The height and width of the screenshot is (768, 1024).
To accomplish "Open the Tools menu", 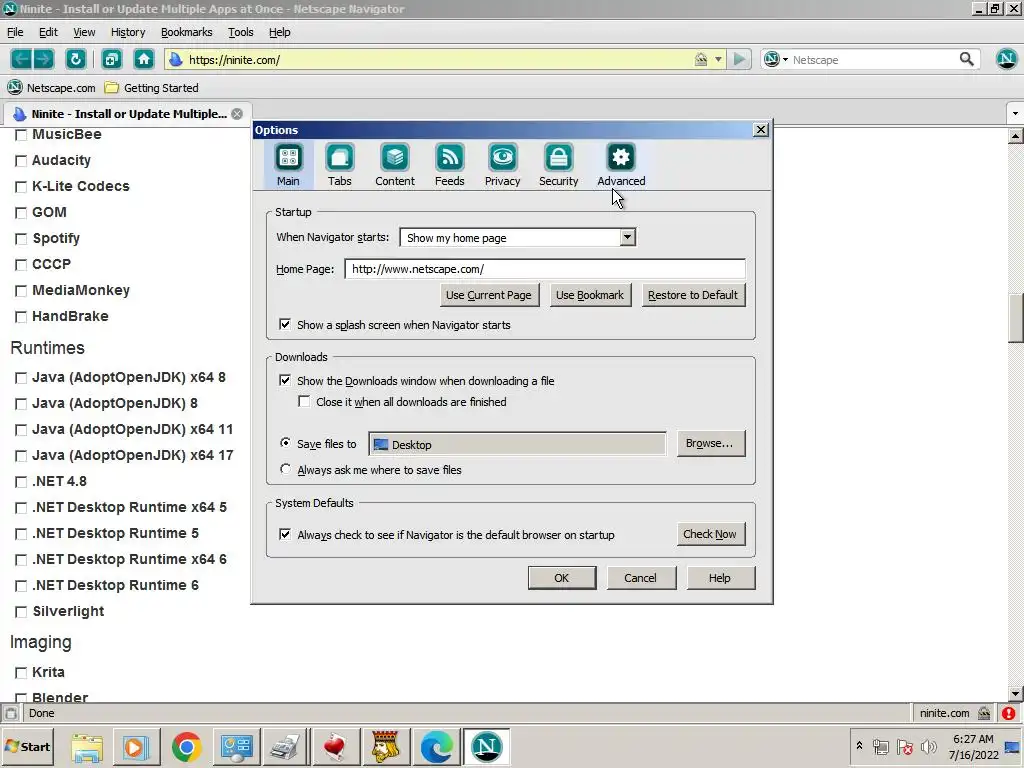I will click(x=240, y=32).
